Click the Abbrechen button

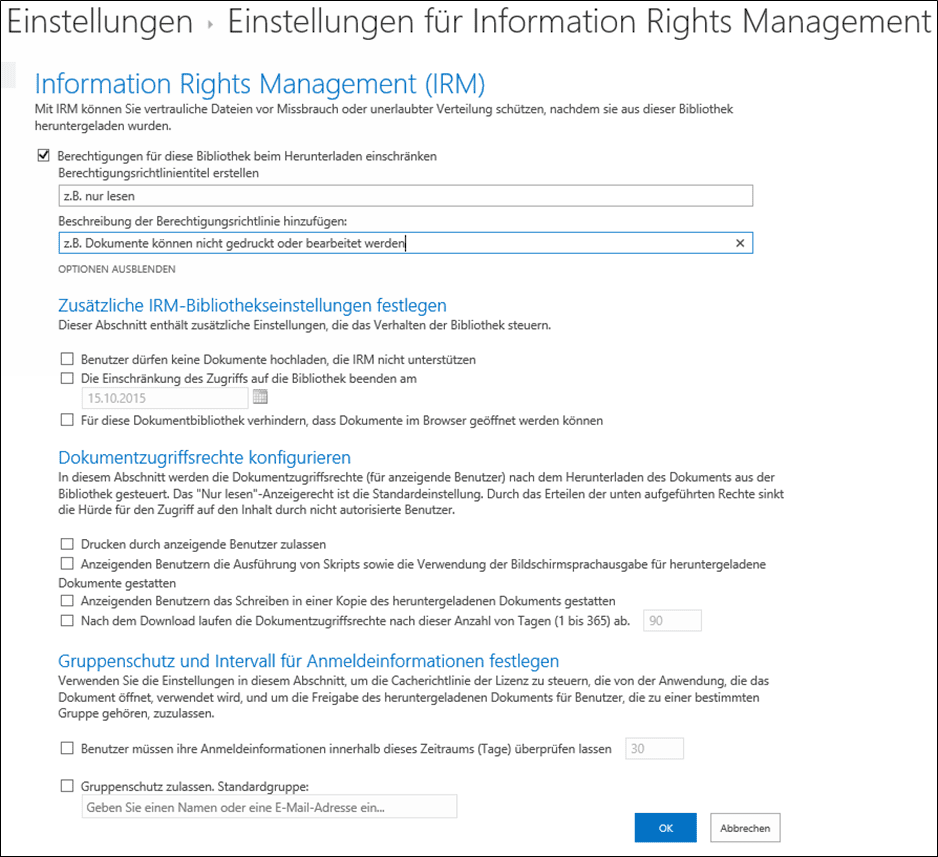tap(744, 827)
